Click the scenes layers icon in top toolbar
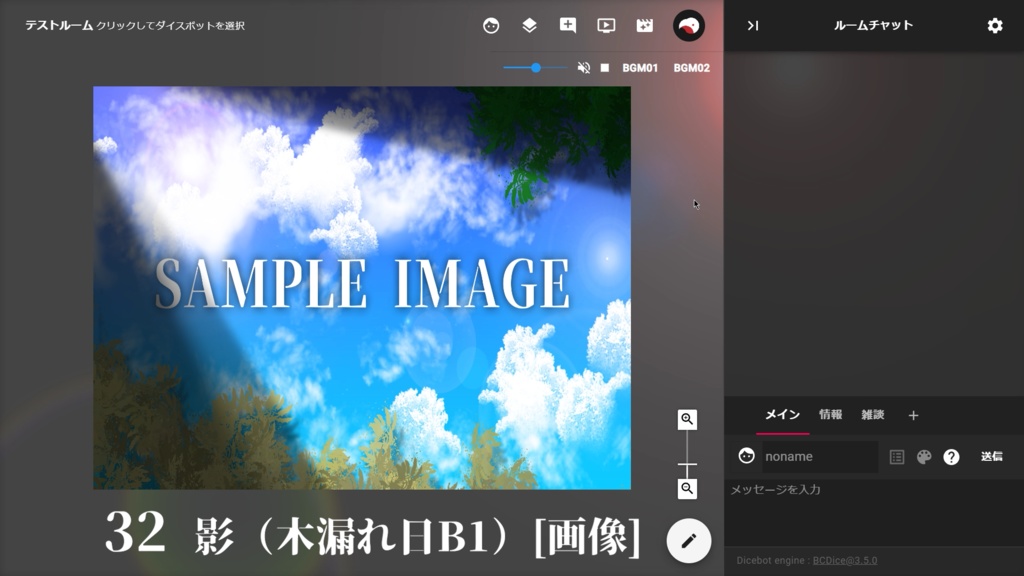This screenshot has width=1024, height=576. [x=529, y=26]
